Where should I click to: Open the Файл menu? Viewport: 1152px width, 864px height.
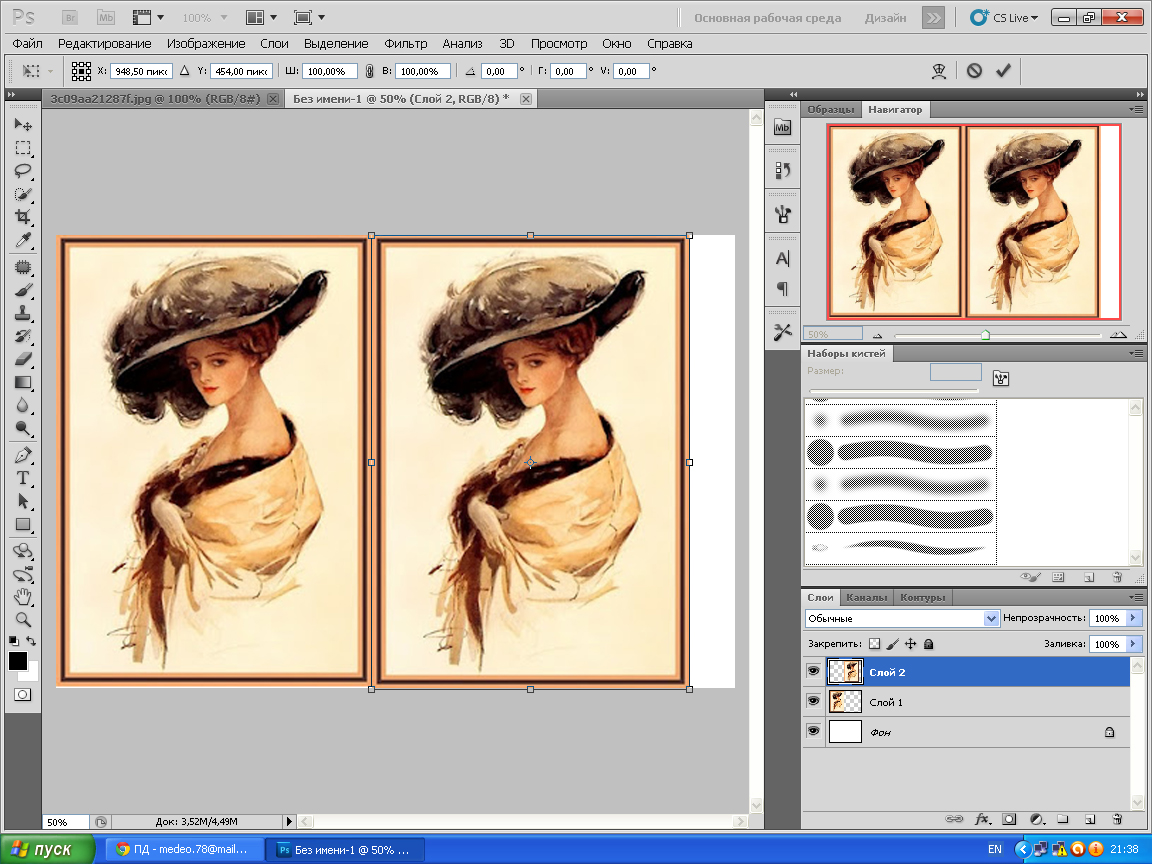(27, 43)
